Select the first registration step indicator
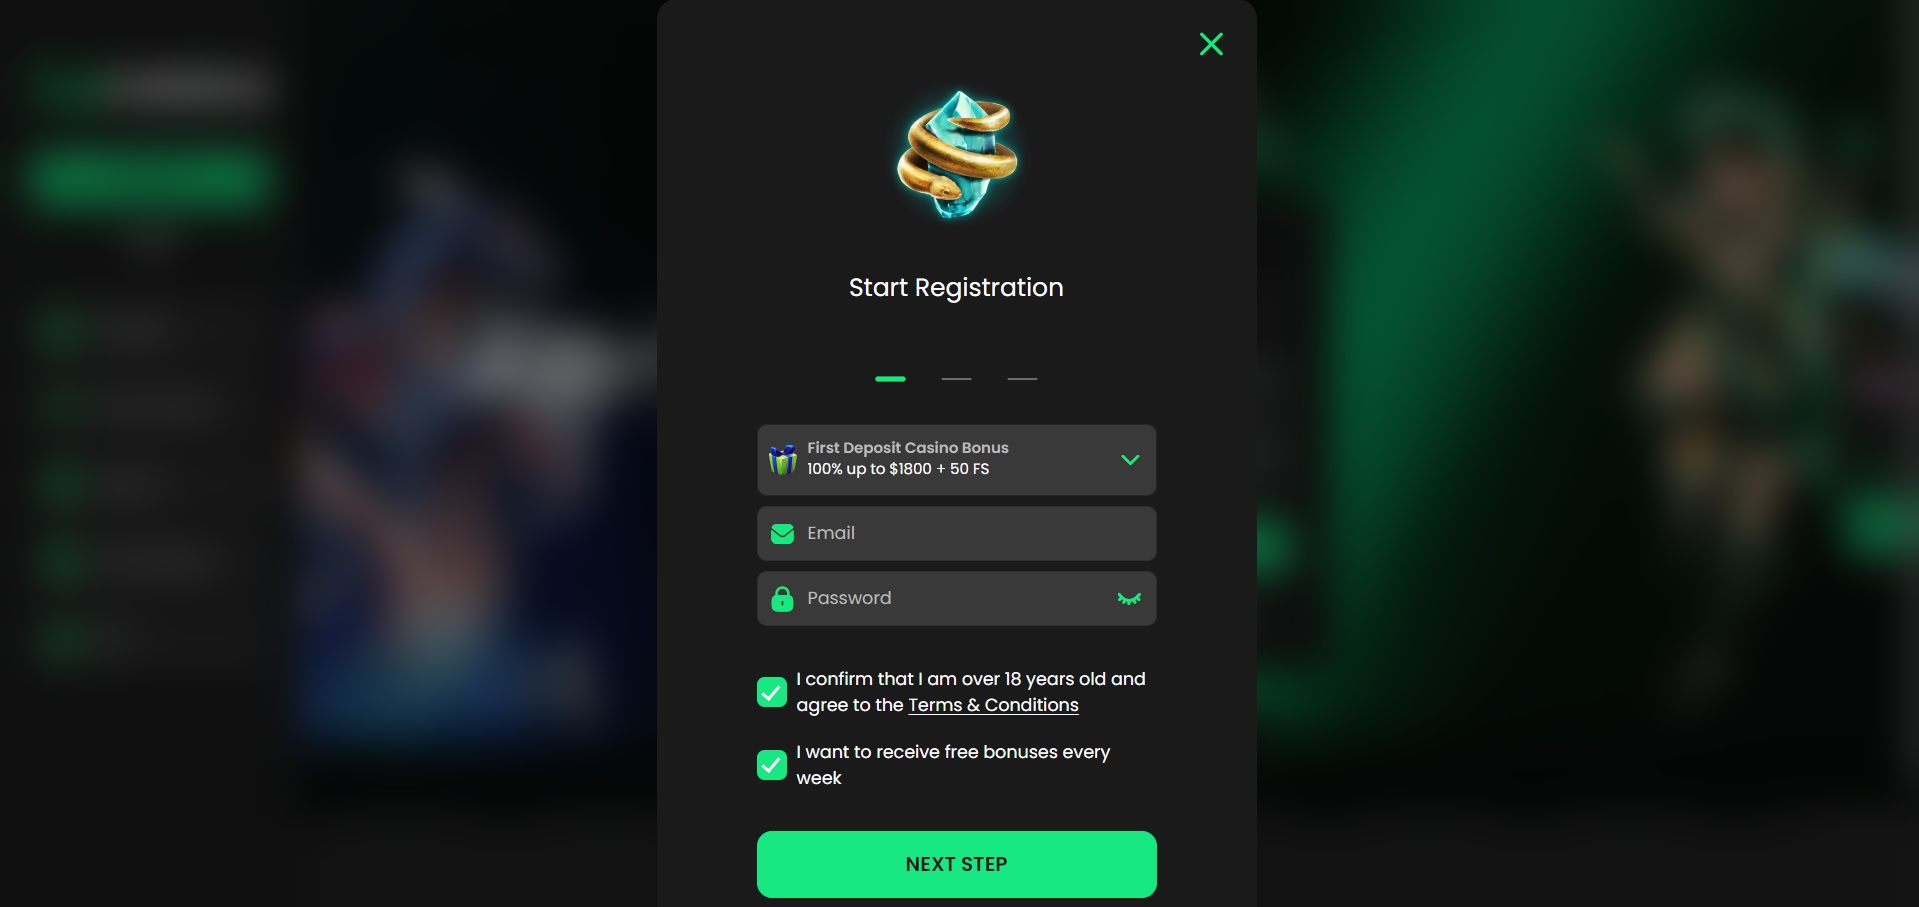Screen dimensions: 1919x907 [890, 379]
